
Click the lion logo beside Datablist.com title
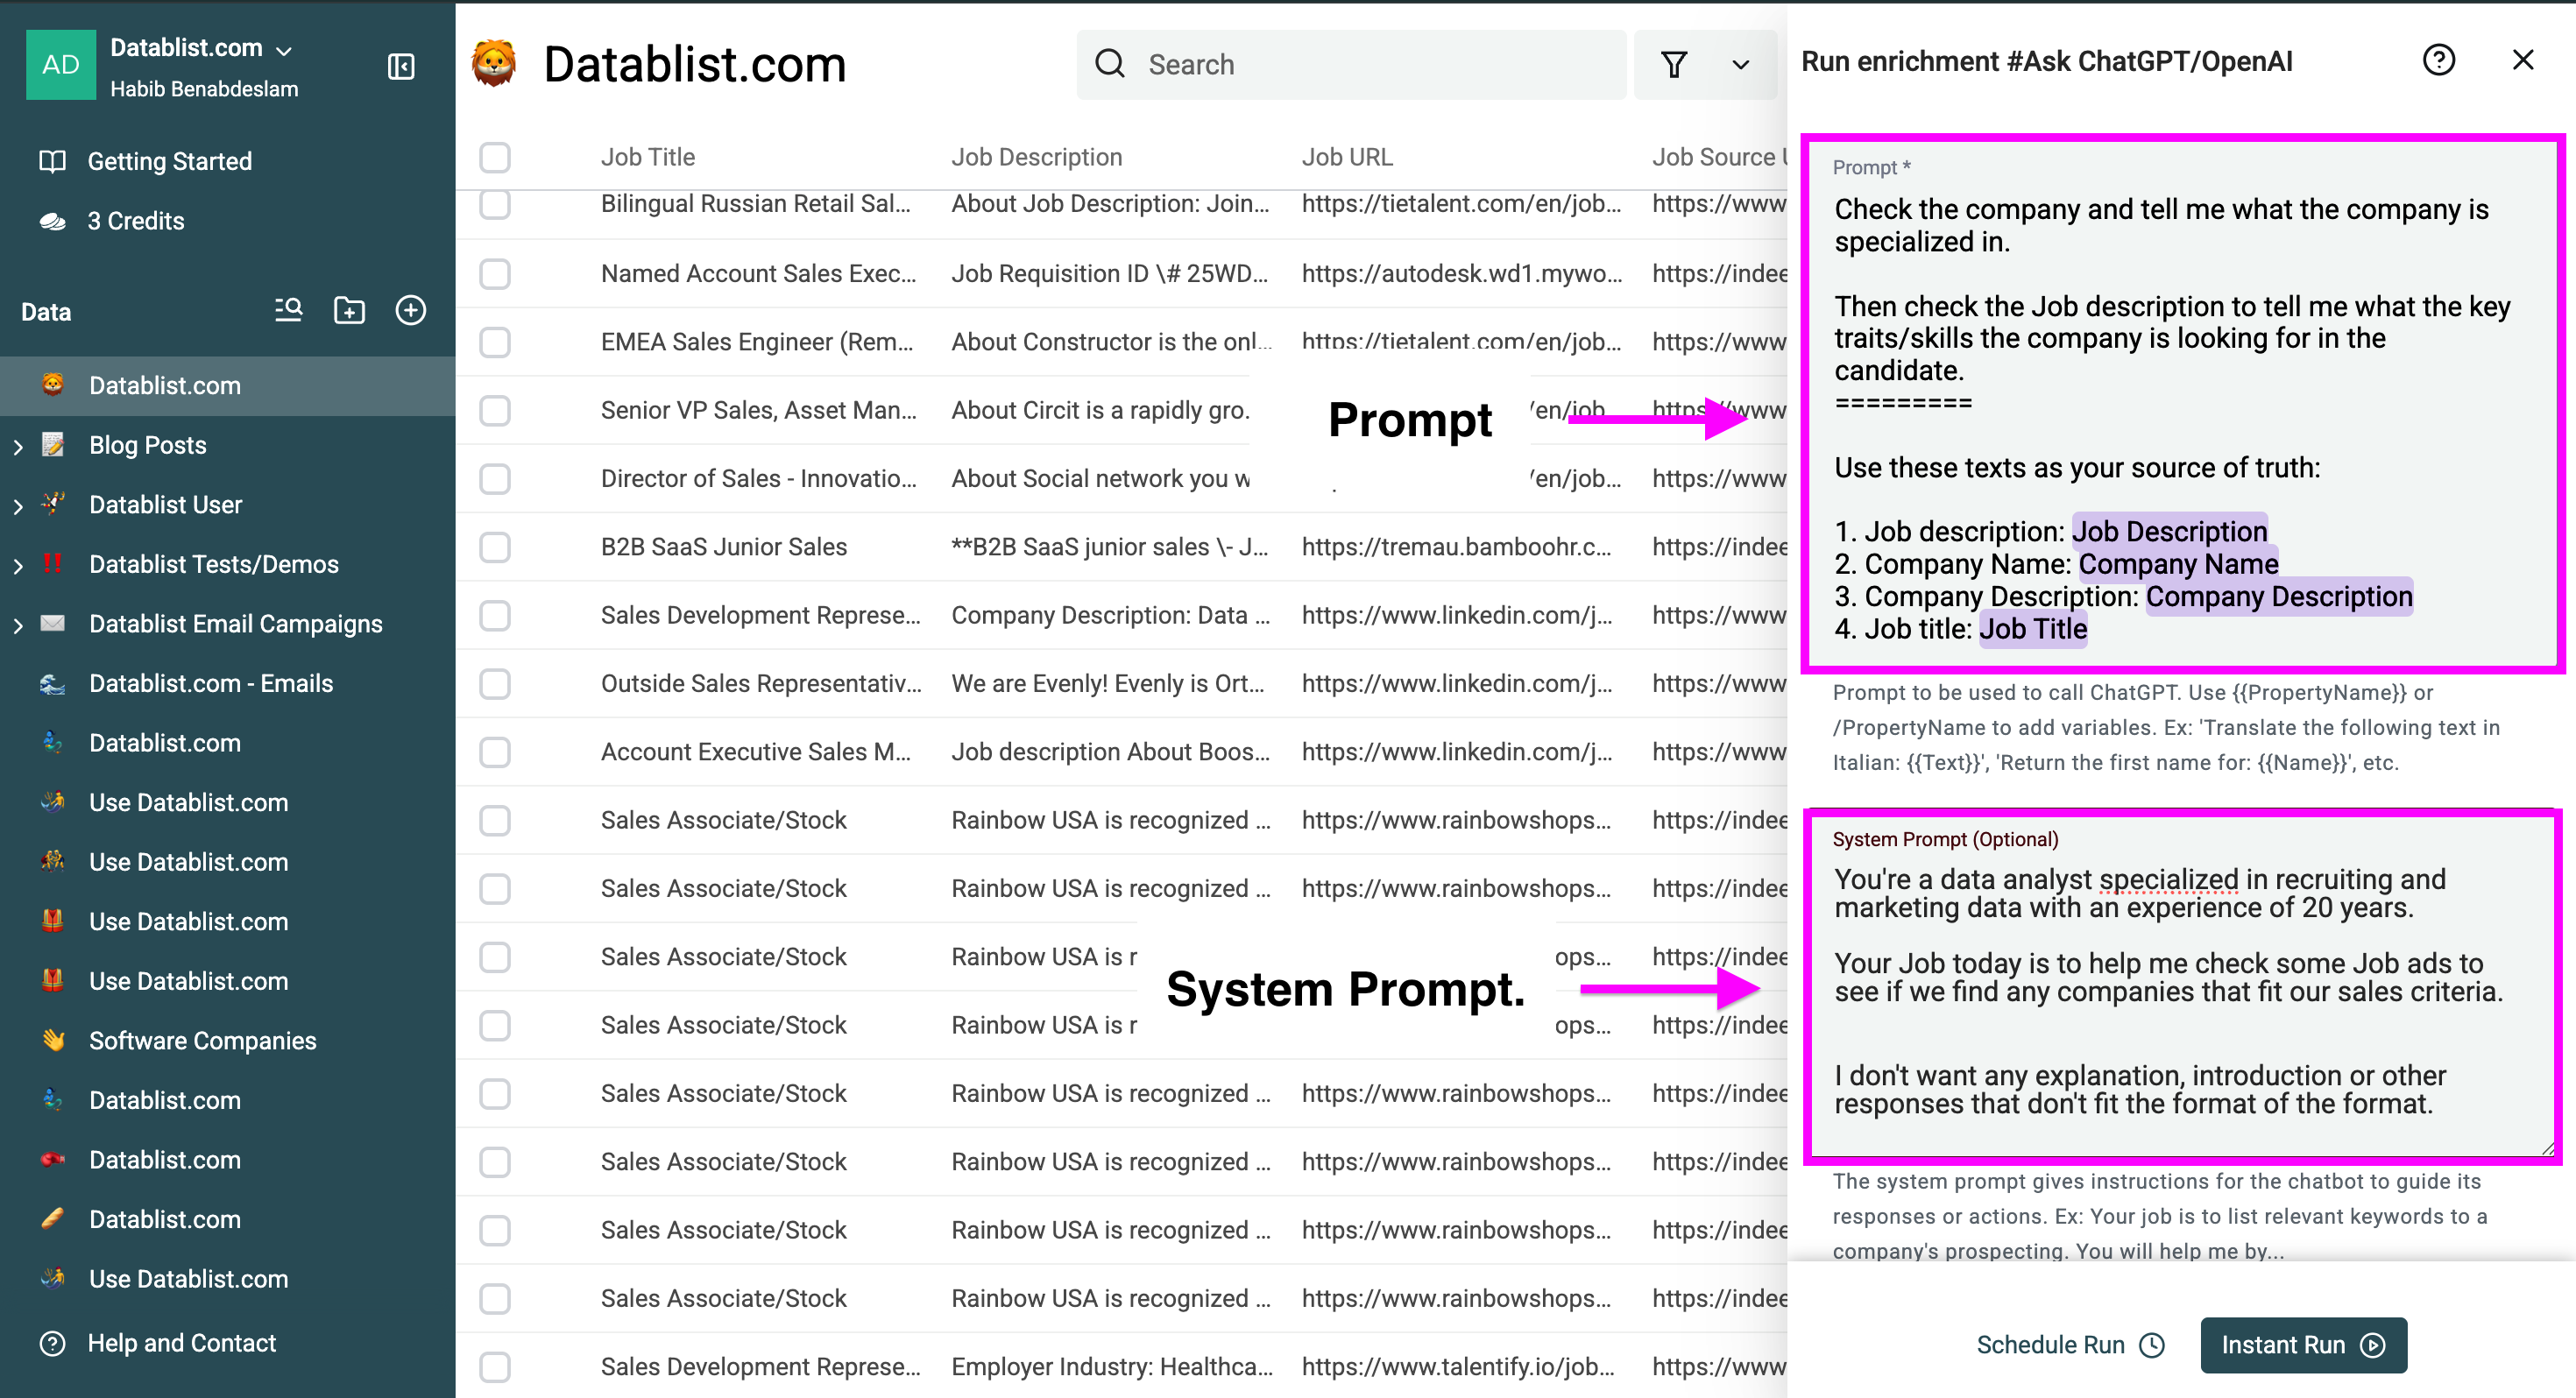tap(495, 64)
